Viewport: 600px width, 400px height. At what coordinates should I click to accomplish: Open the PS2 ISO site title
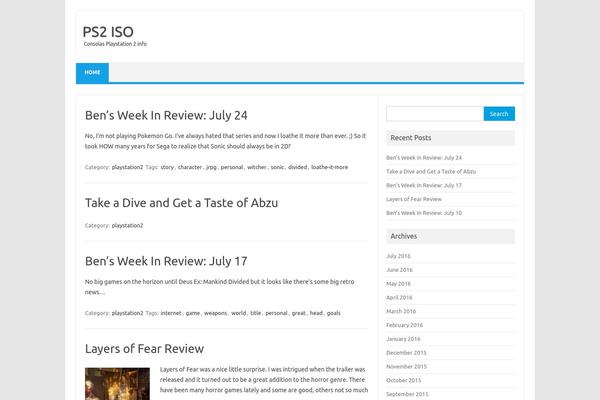(108, 32)
